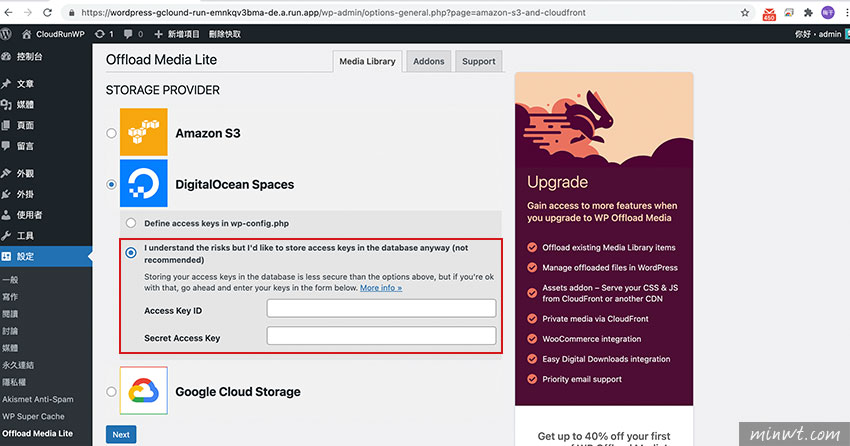Click the DigitalOcean Spaces logo
This screenshot has width=850, height=446.
coord(144,183)
